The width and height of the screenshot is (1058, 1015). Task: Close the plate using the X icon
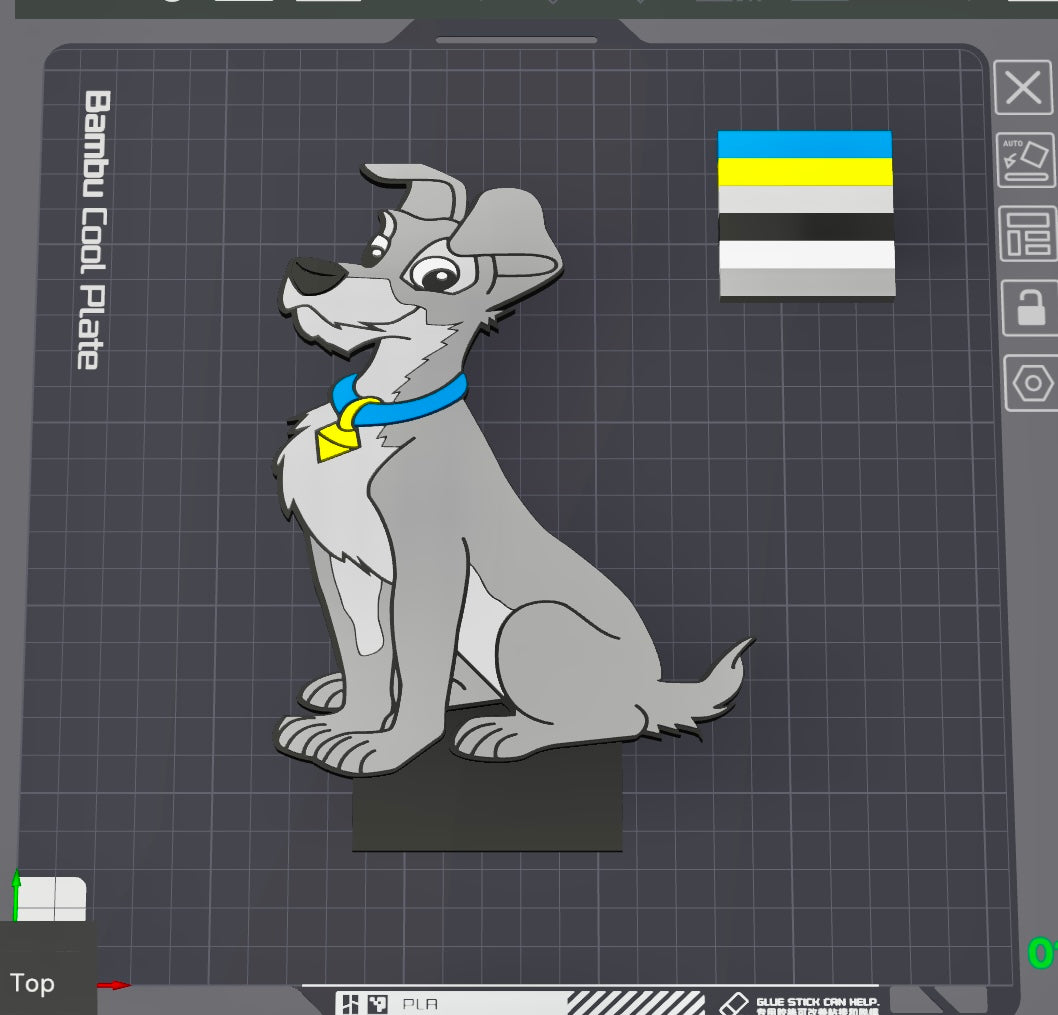pos(1023,88)
